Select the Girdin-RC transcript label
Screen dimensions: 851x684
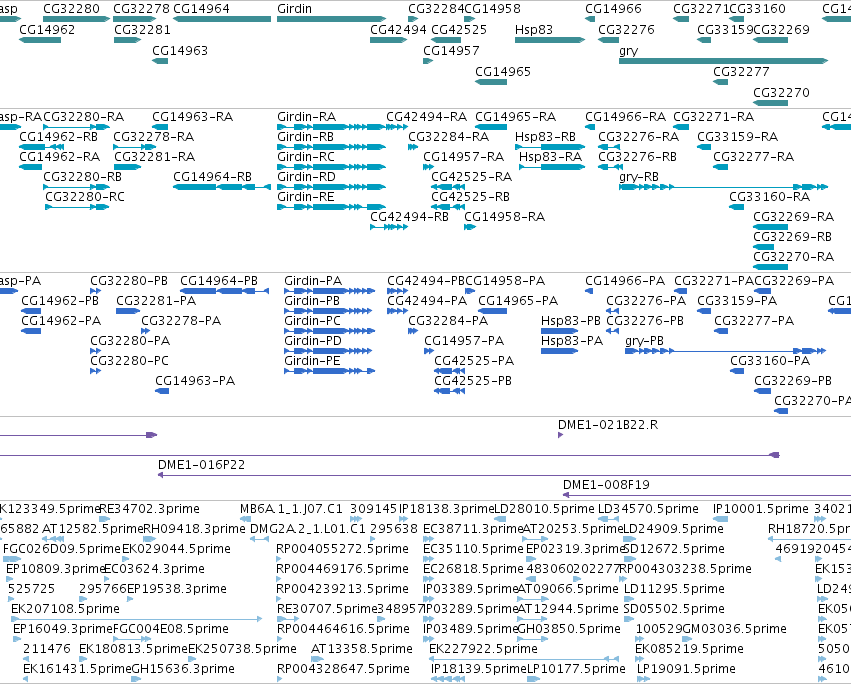(x=306, y=157)
